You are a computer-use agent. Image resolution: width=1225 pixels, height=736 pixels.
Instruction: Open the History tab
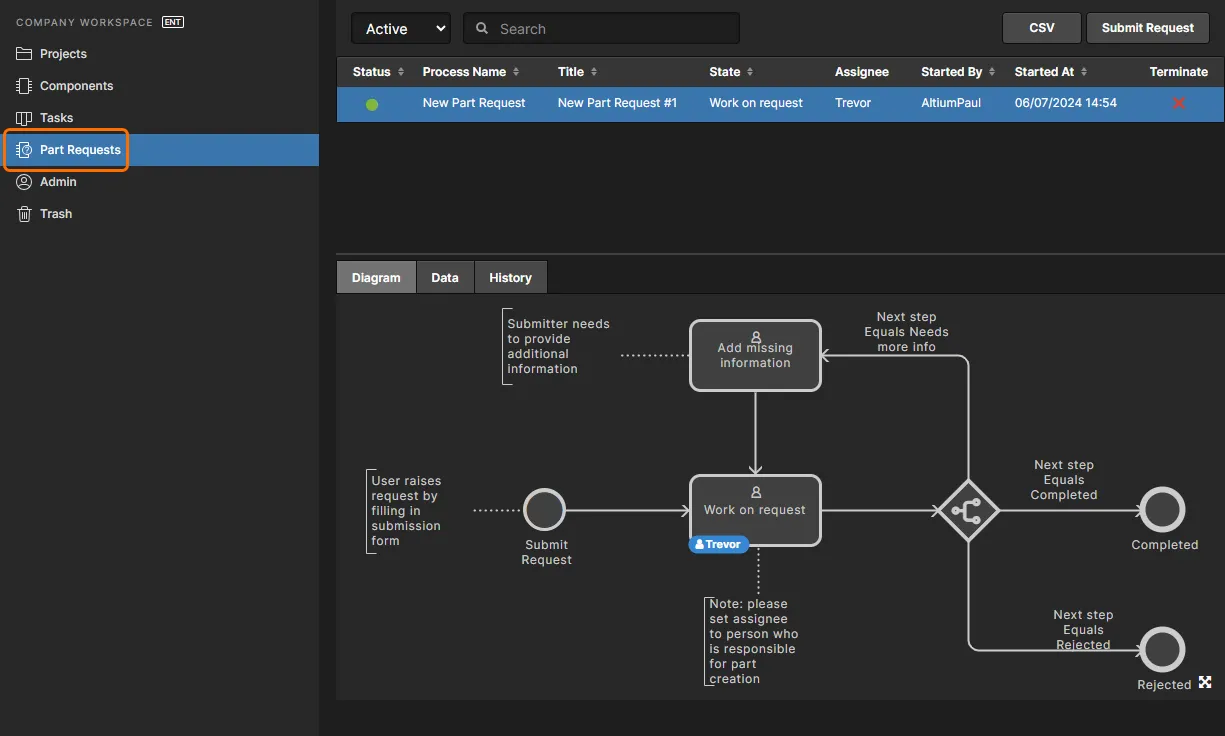510,278
